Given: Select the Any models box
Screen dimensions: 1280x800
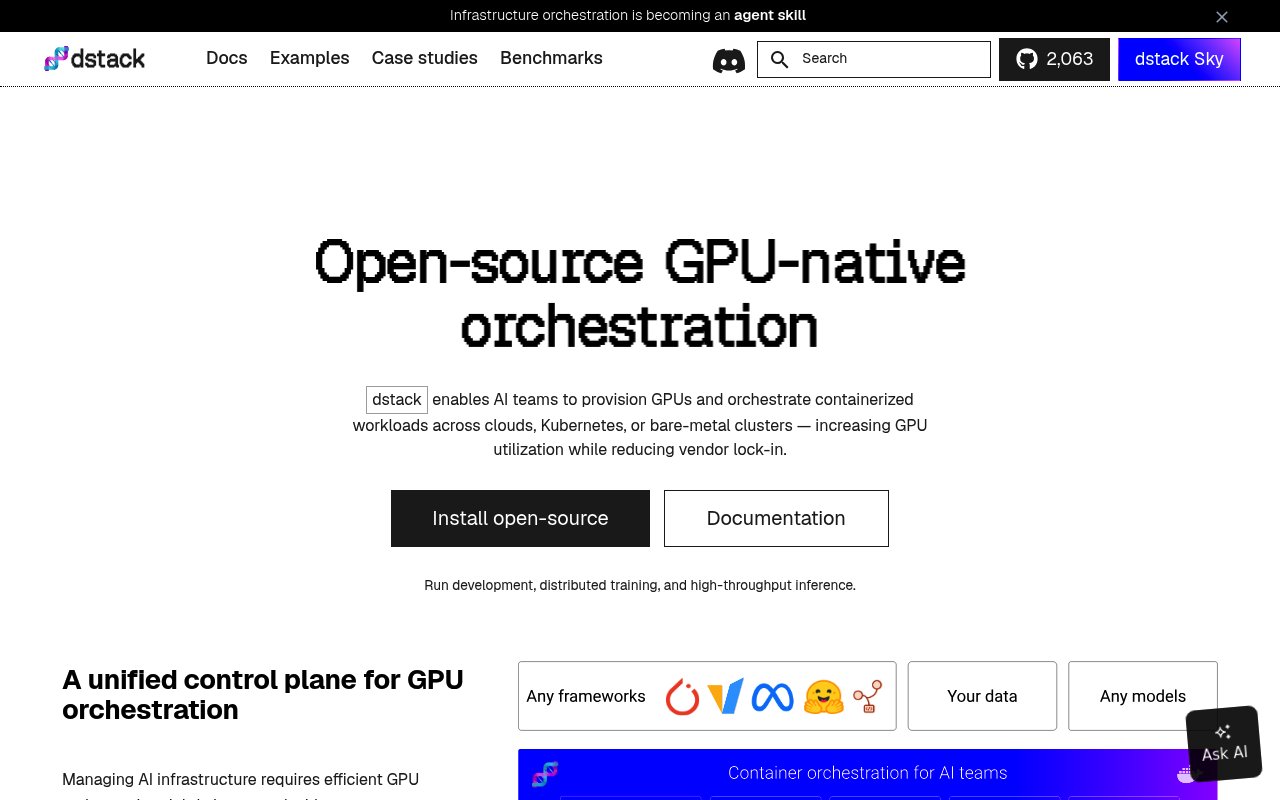Looking at the screenshot, I should pyautogui.click(x=1143, y=696).
